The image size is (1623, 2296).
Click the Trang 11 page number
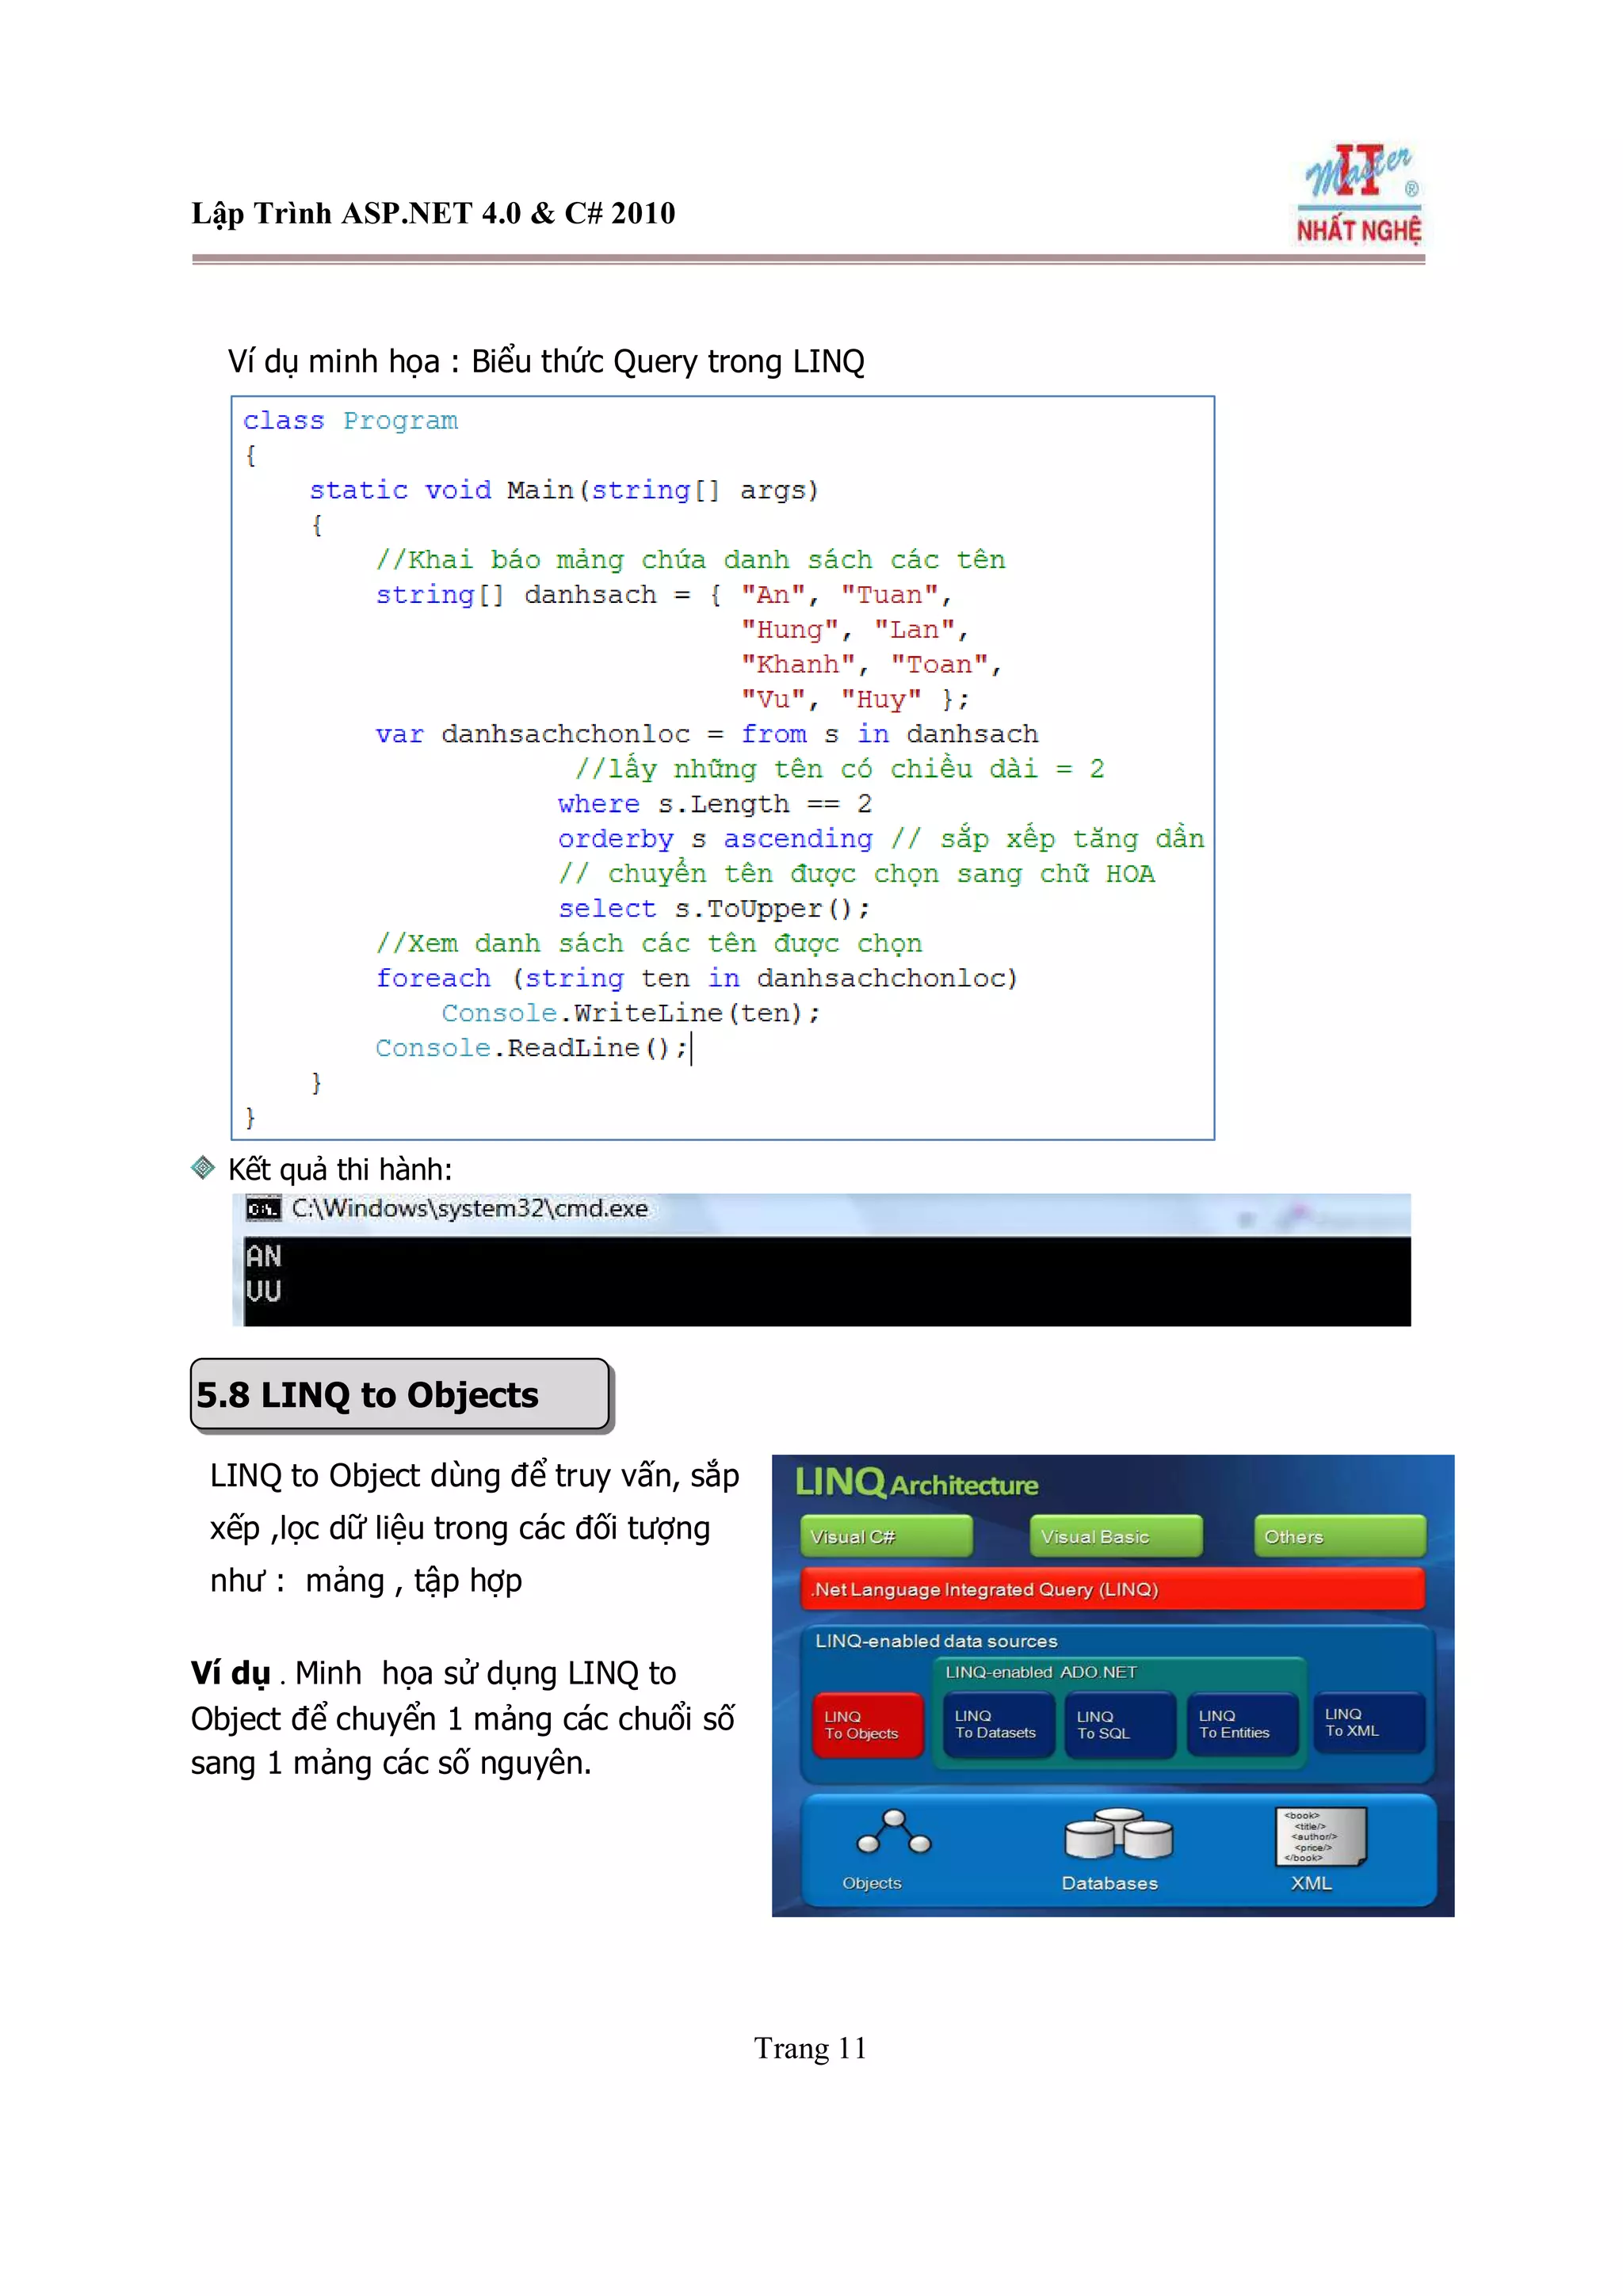pos(809,2048)
